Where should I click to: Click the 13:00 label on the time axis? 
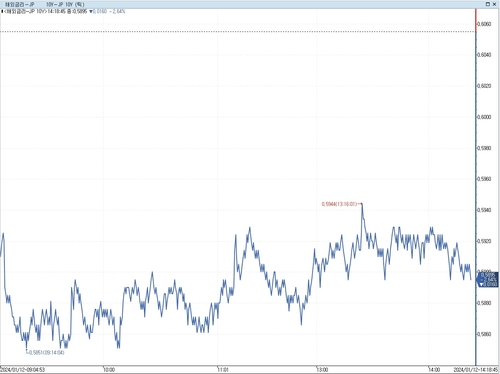[x=322, y=370]
